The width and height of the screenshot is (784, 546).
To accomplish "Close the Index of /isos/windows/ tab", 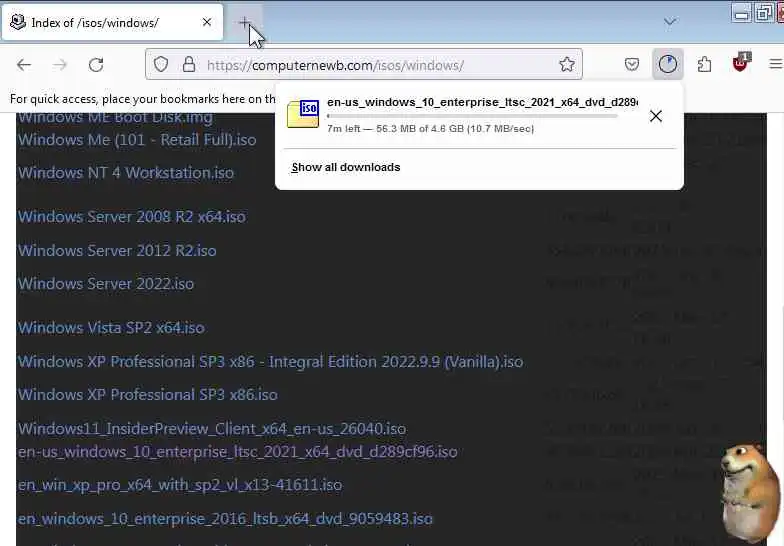I will coord(206,22).
